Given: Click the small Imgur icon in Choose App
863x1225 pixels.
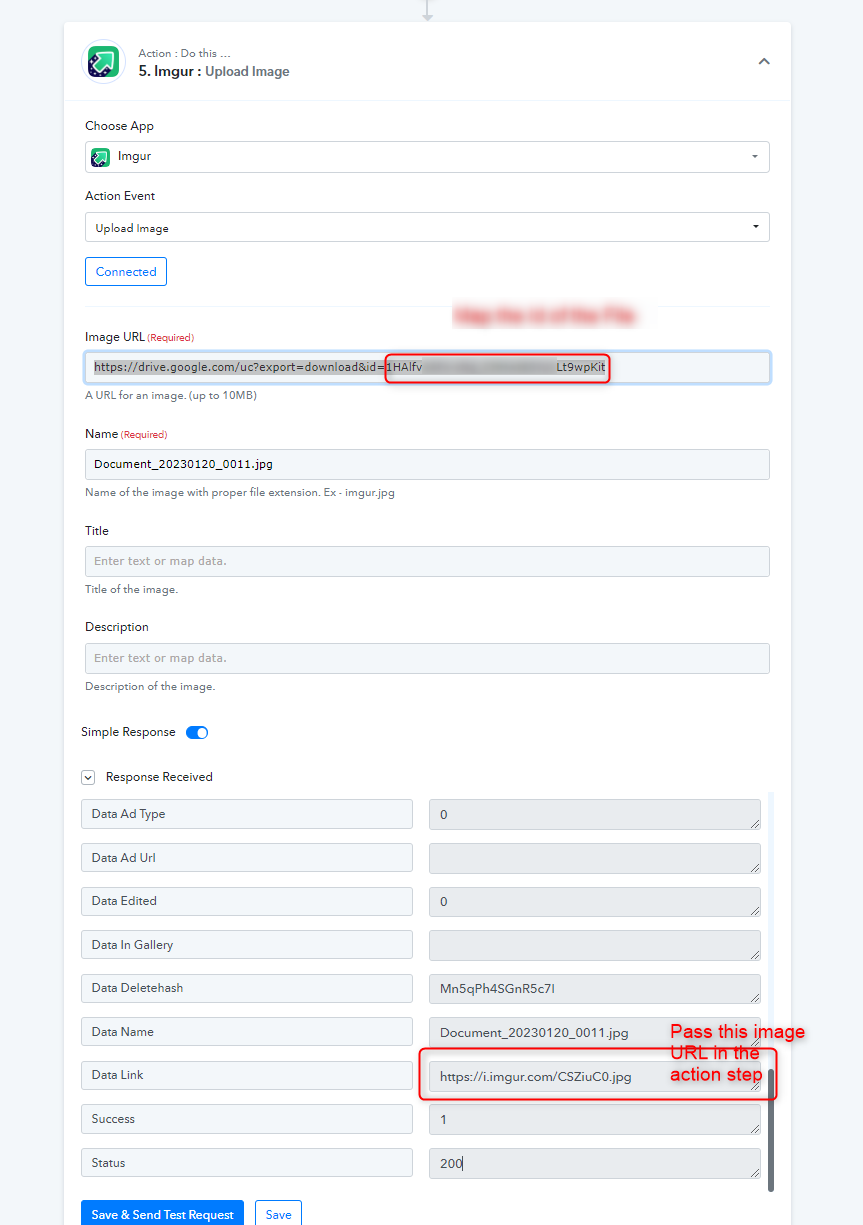Looking at the screenshot, I should tap(100, 157).
